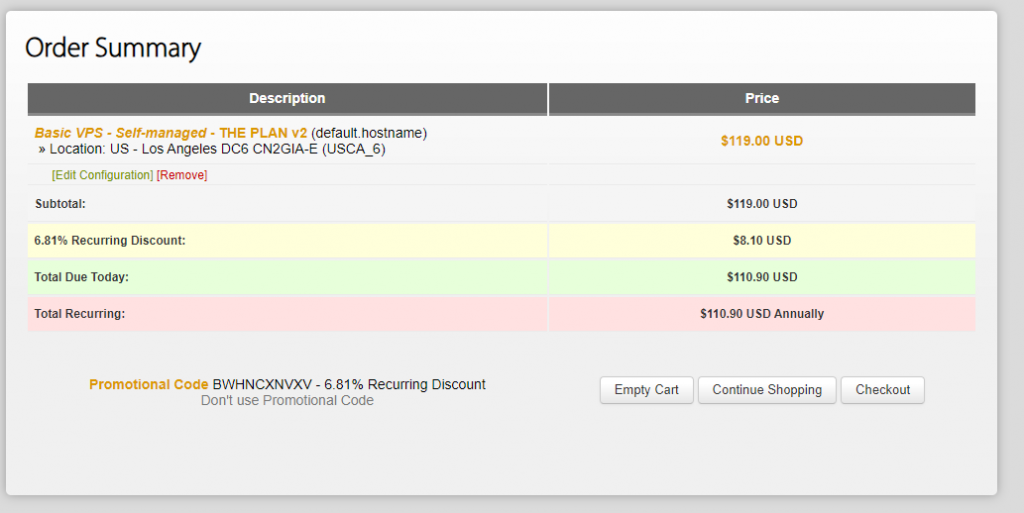Image resolution: width=1024 pixels, height=513 pixels.
Task: Click the Los Angeles DC6 location line
Action: 212,149
